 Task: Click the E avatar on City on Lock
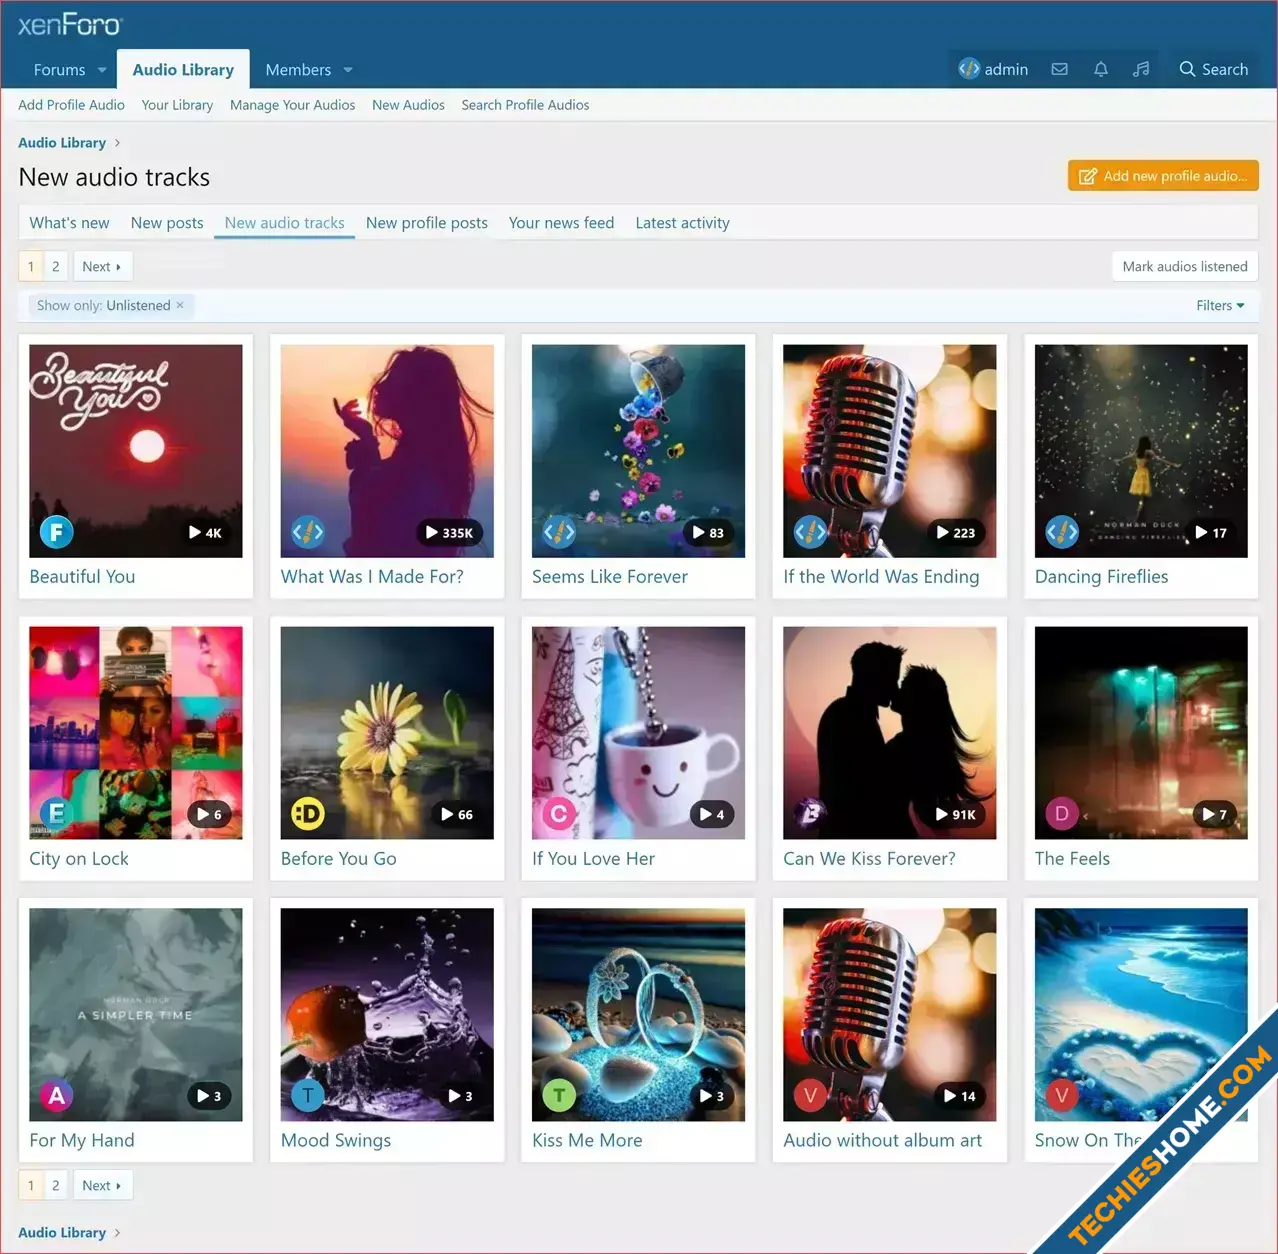pyautogui.click(x=57, y=814)
